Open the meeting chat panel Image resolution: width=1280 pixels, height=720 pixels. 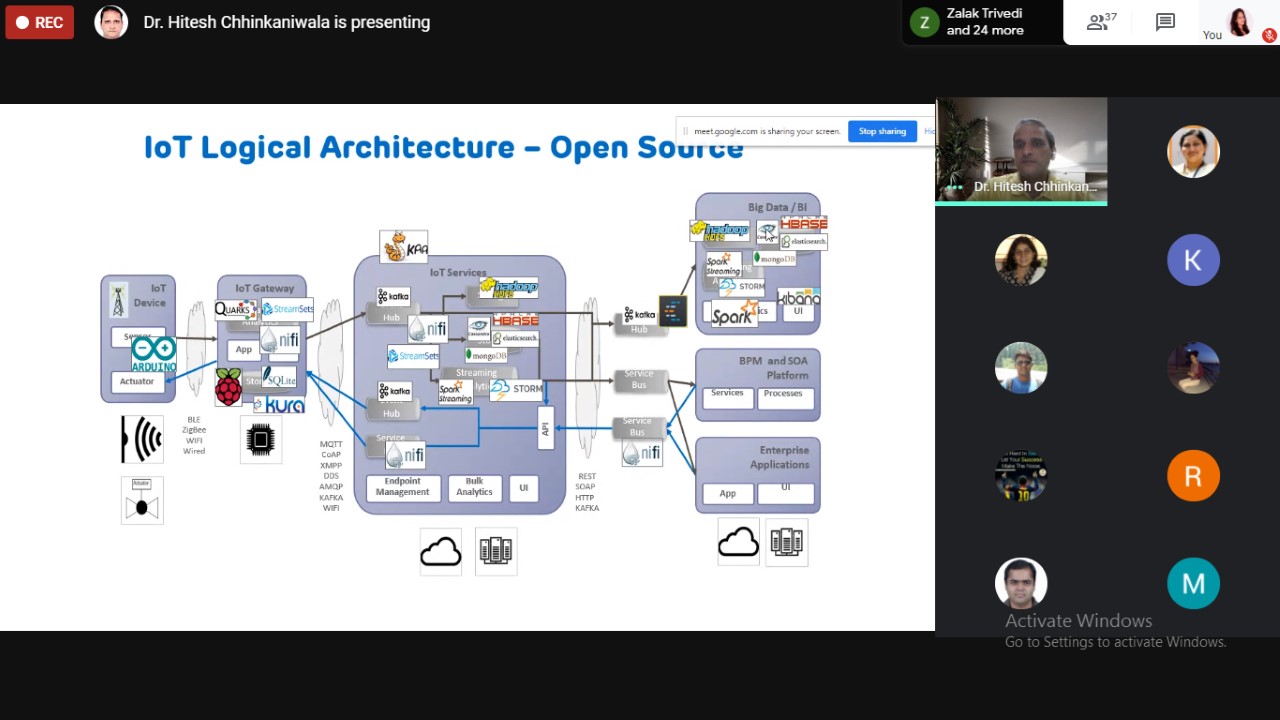click(x=1165, y=22)
